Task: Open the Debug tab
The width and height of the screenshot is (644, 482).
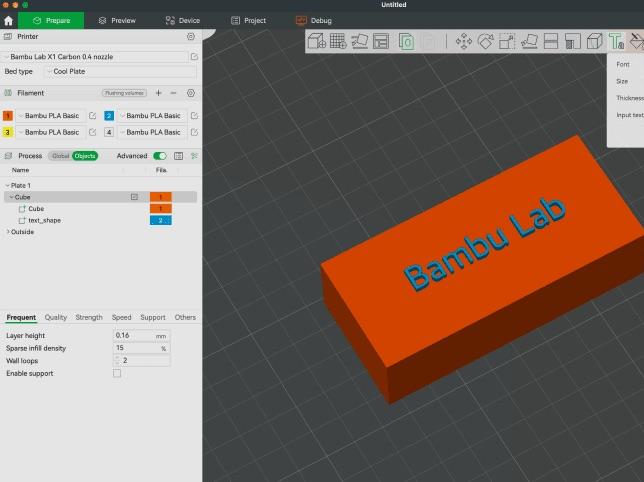Action: pos(314,21)
